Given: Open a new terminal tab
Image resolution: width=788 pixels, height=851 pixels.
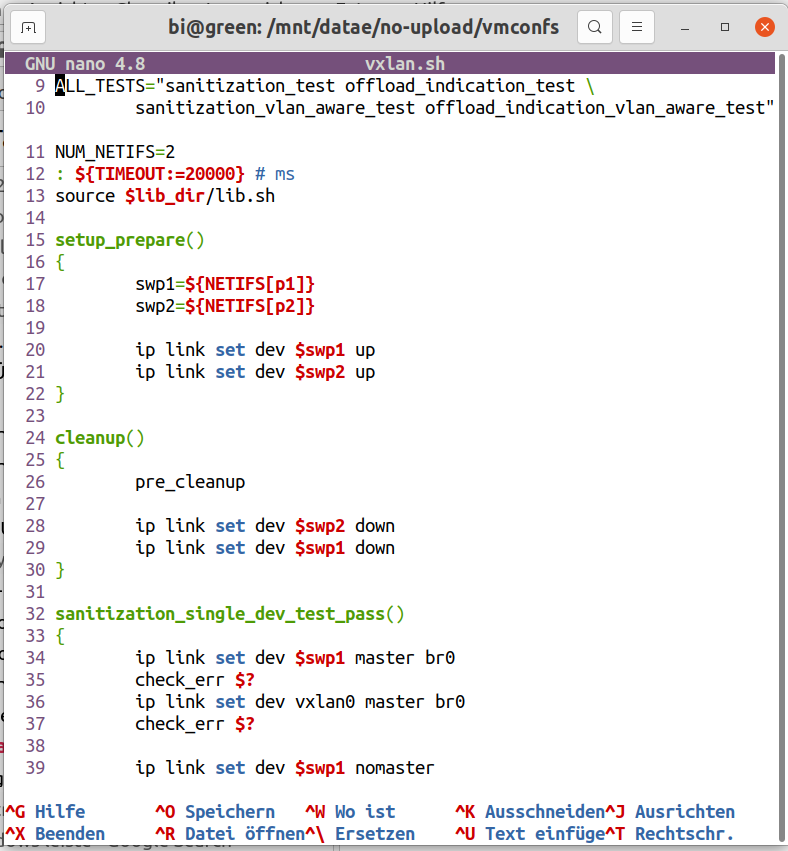Looking at the screenshot, I should pos(30,27).
